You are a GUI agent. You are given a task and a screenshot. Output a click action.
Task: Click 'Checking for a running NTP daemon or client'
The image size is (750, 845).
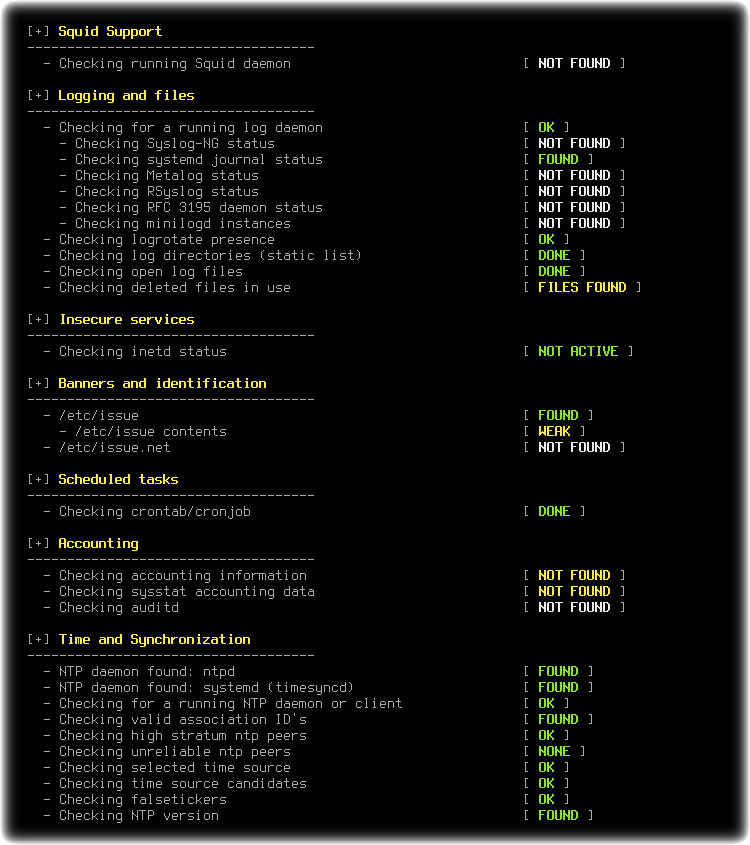click(231, 704)
